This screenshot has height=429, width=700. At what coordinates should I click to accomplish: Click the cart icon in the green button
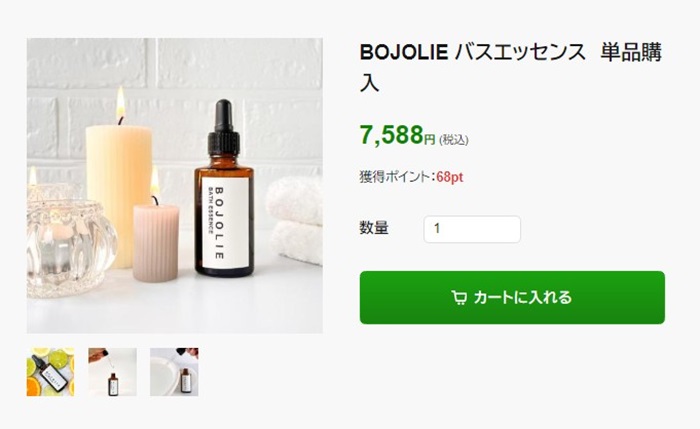pos(459,298)
